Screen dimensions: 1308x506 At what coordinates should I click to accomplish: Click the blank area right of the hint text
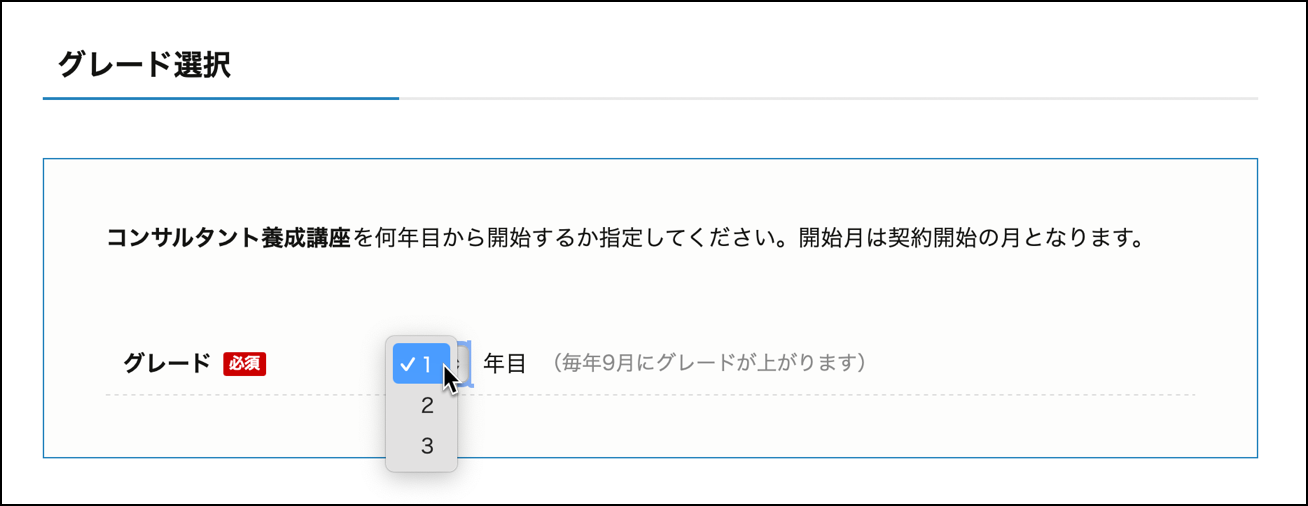(x=1030, y=363)
